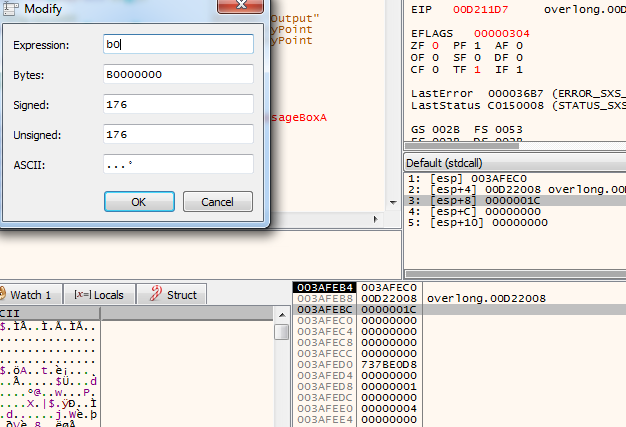Click the Modify dialog title icon
The height and width of the screenshot is (427, 626).
tap(11, 8)
